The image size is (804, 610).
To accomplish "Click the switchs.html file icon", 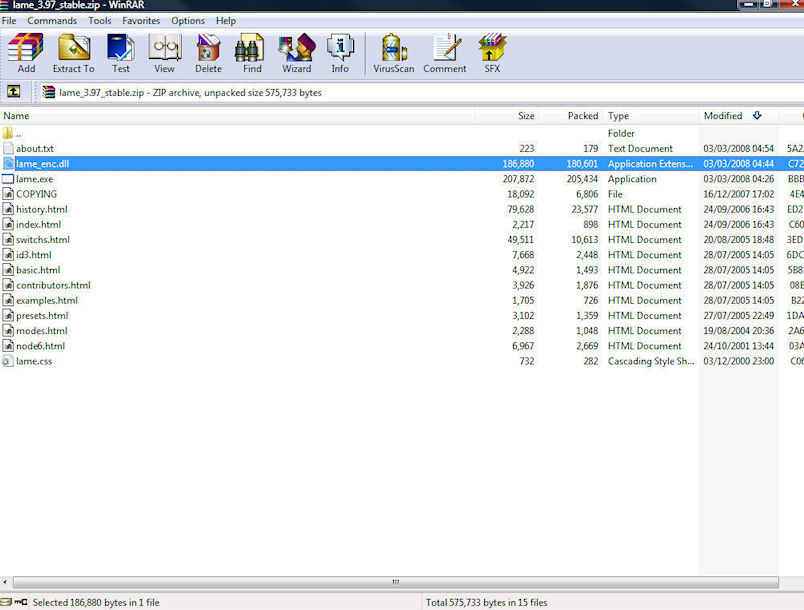I will tap(8, 239).
